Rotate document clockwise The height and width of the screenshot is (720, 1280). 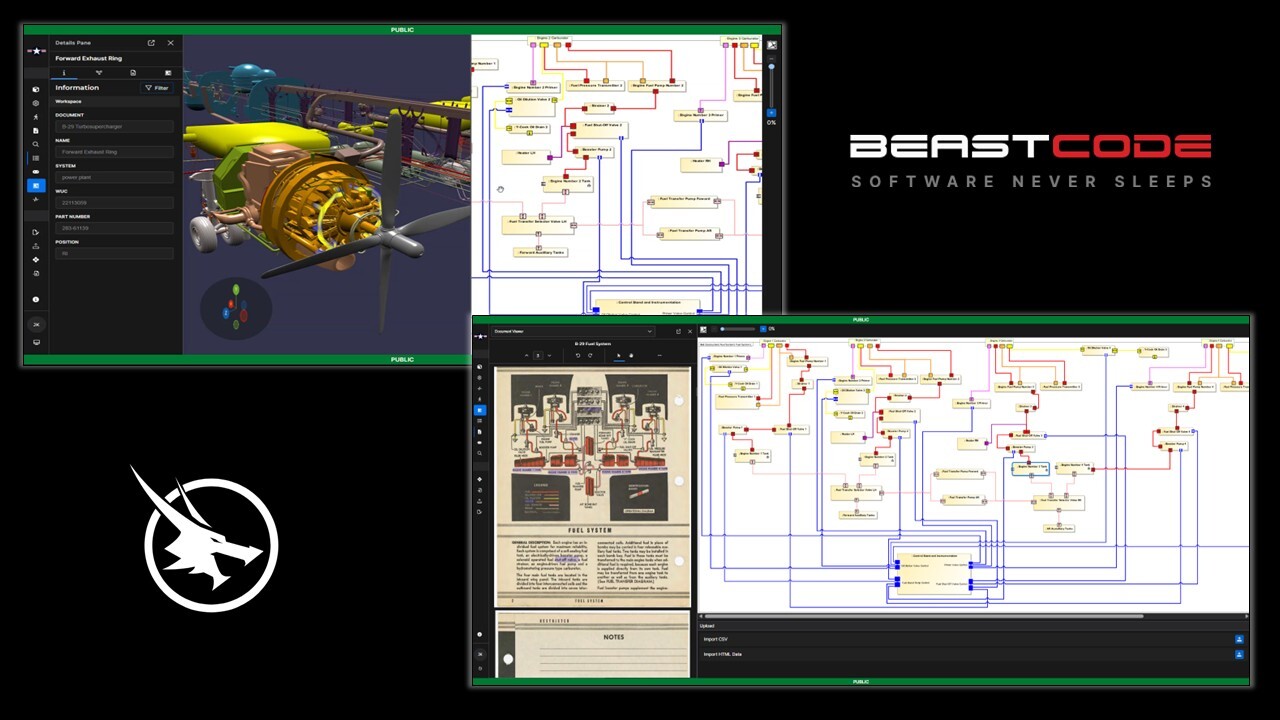point(590,355)
